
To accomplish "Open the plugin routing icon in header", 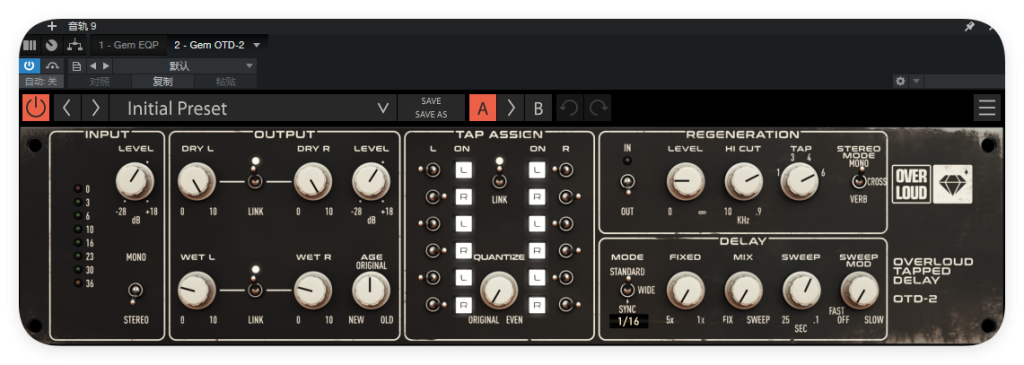I will 76,45.
